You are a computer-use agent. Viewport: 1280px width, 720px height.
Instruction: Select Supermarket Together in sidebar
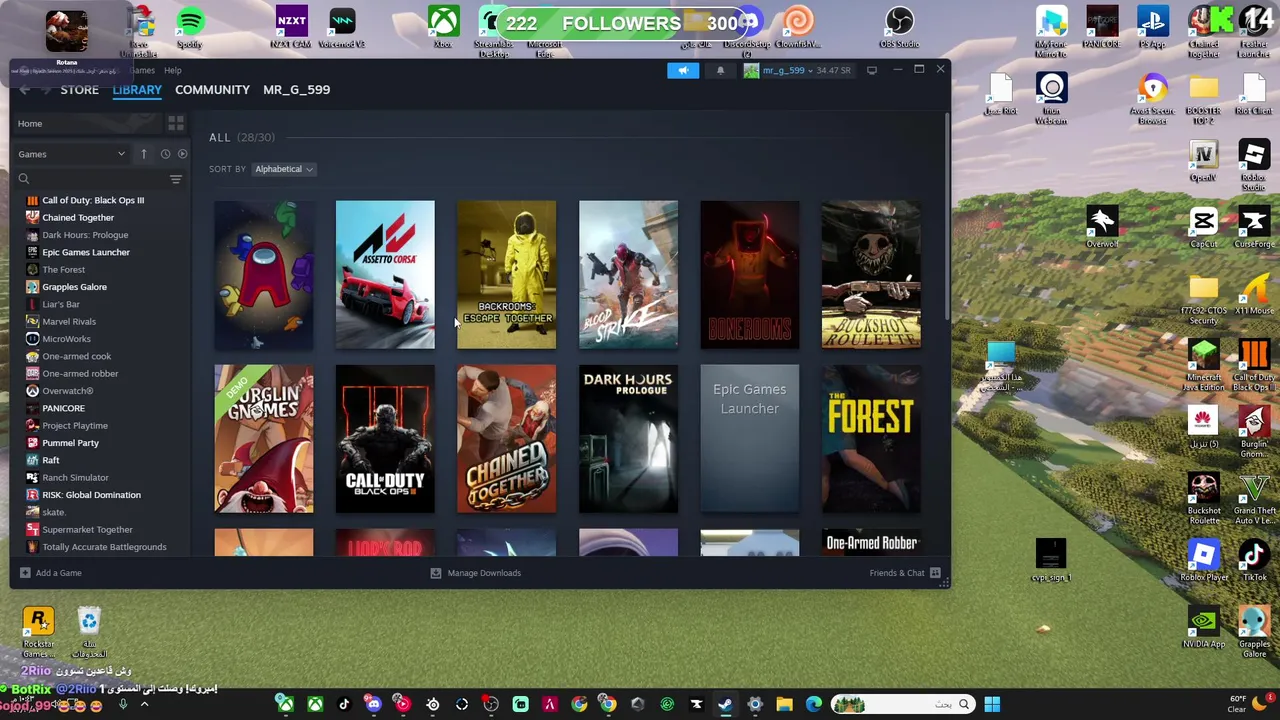(x=87, y=530)
